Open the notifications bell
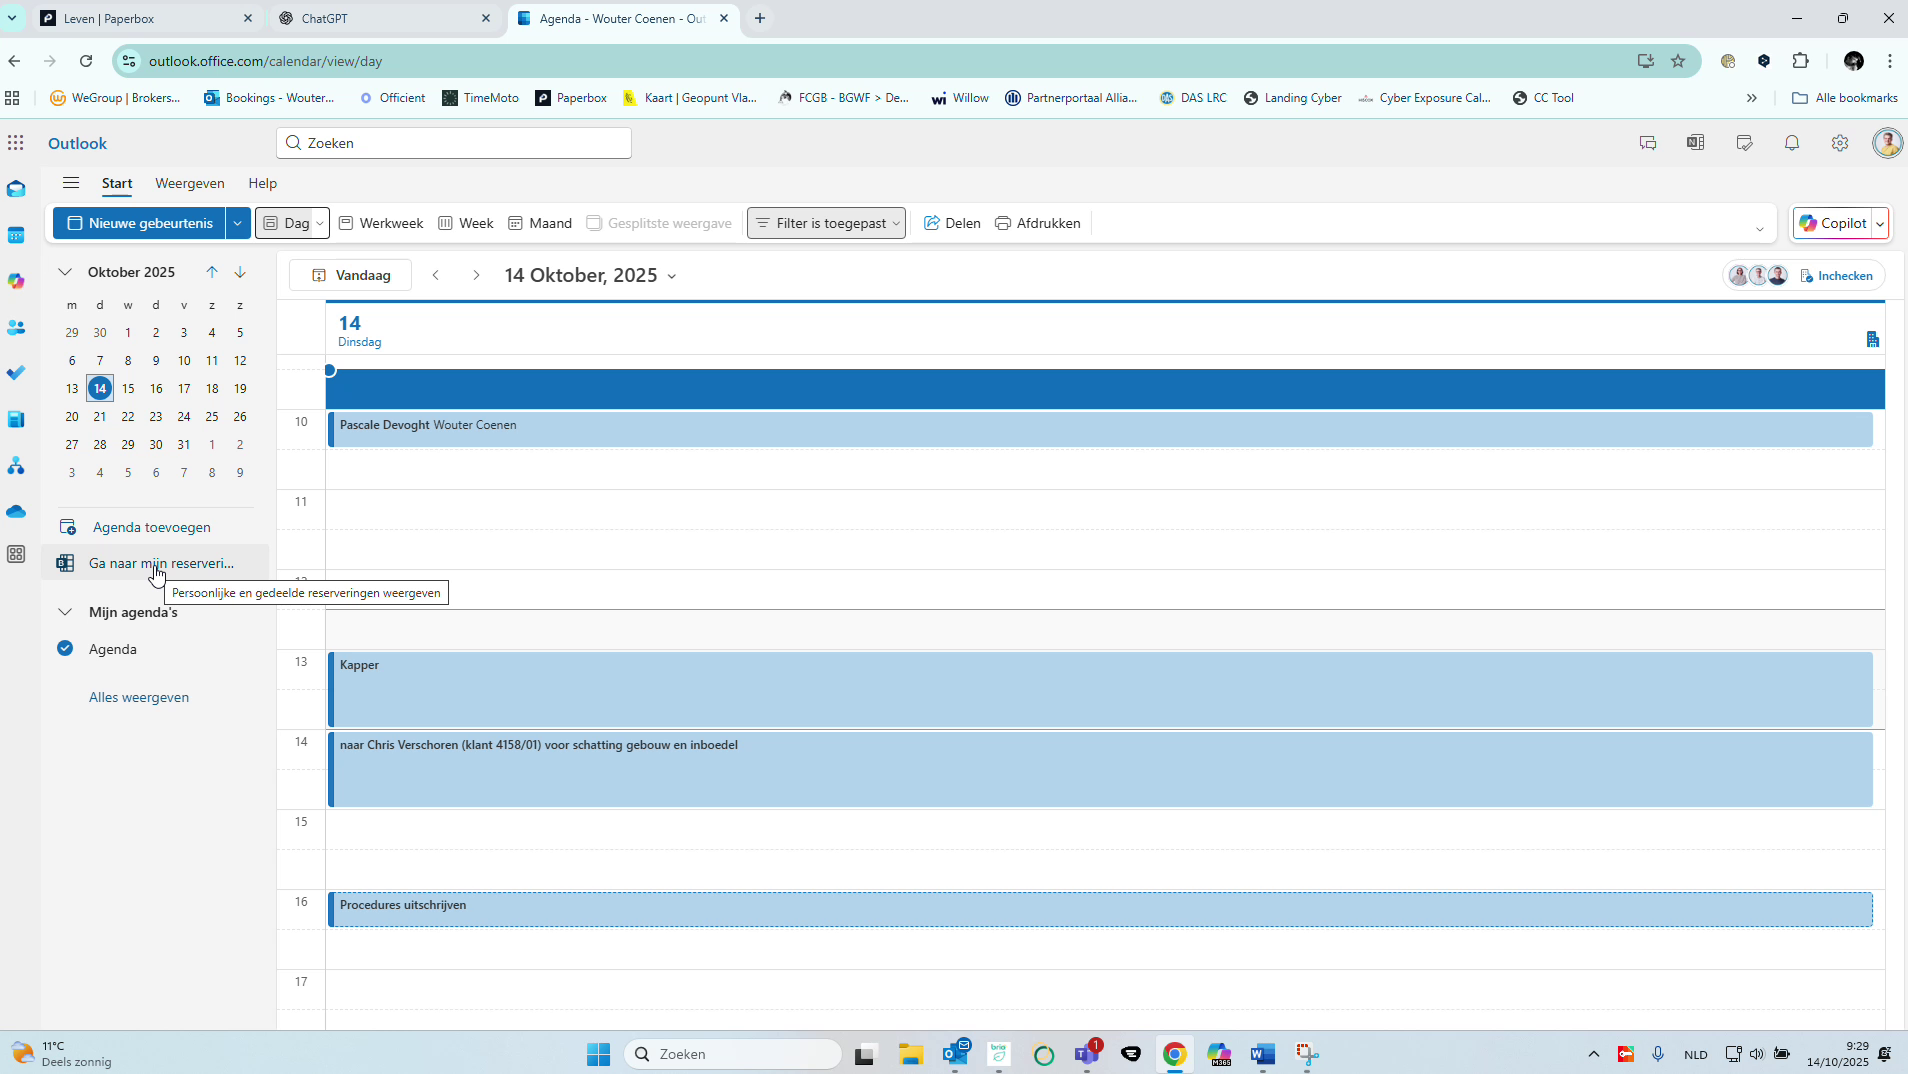 click(1791, 143)
